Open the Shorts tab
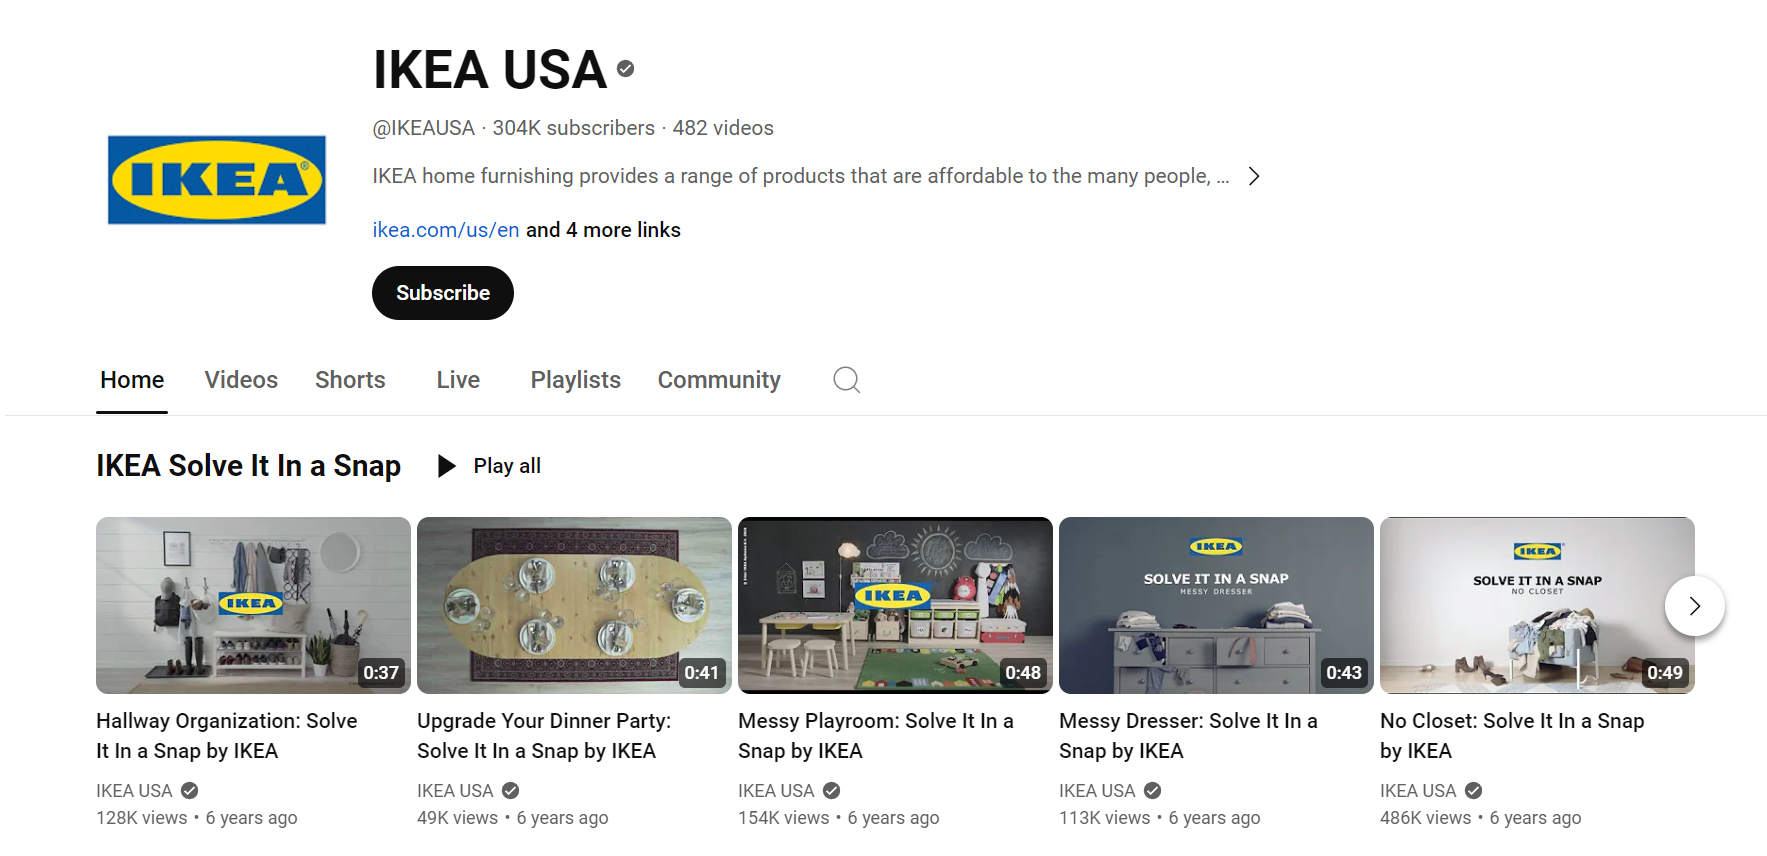Screen dimensions: 1767x856 pyautogui.click(x=350, y=380)
